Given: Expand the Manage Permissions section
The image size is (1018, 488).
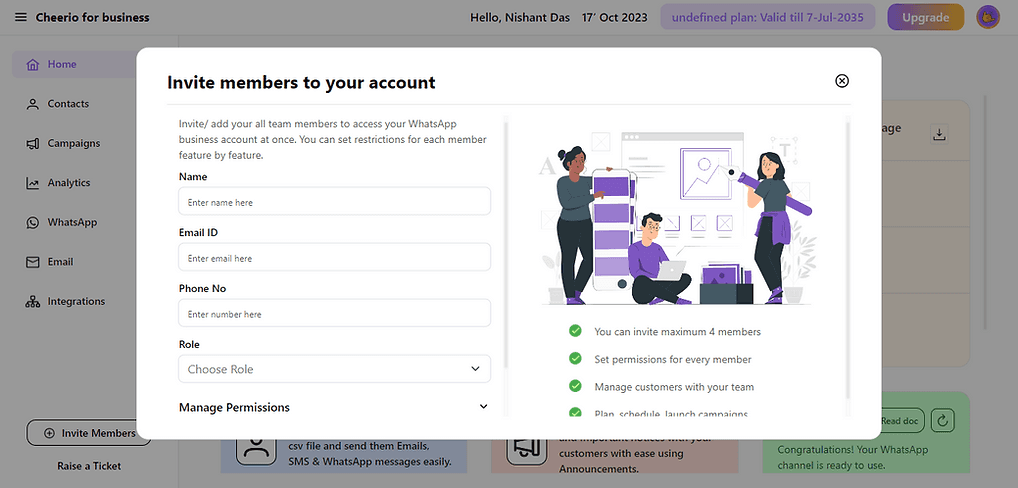Looking at the screenshot, I should click(333, 408).
